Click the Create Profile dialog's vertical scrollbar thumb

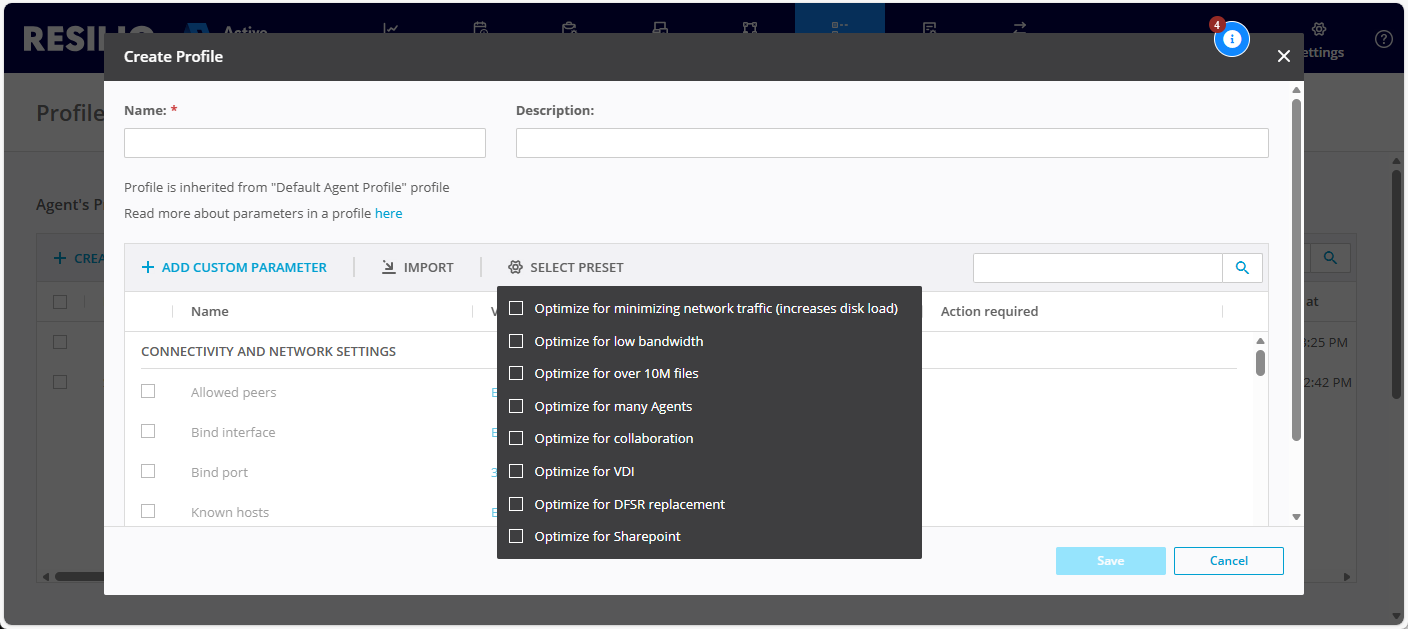coord(1296,270)
